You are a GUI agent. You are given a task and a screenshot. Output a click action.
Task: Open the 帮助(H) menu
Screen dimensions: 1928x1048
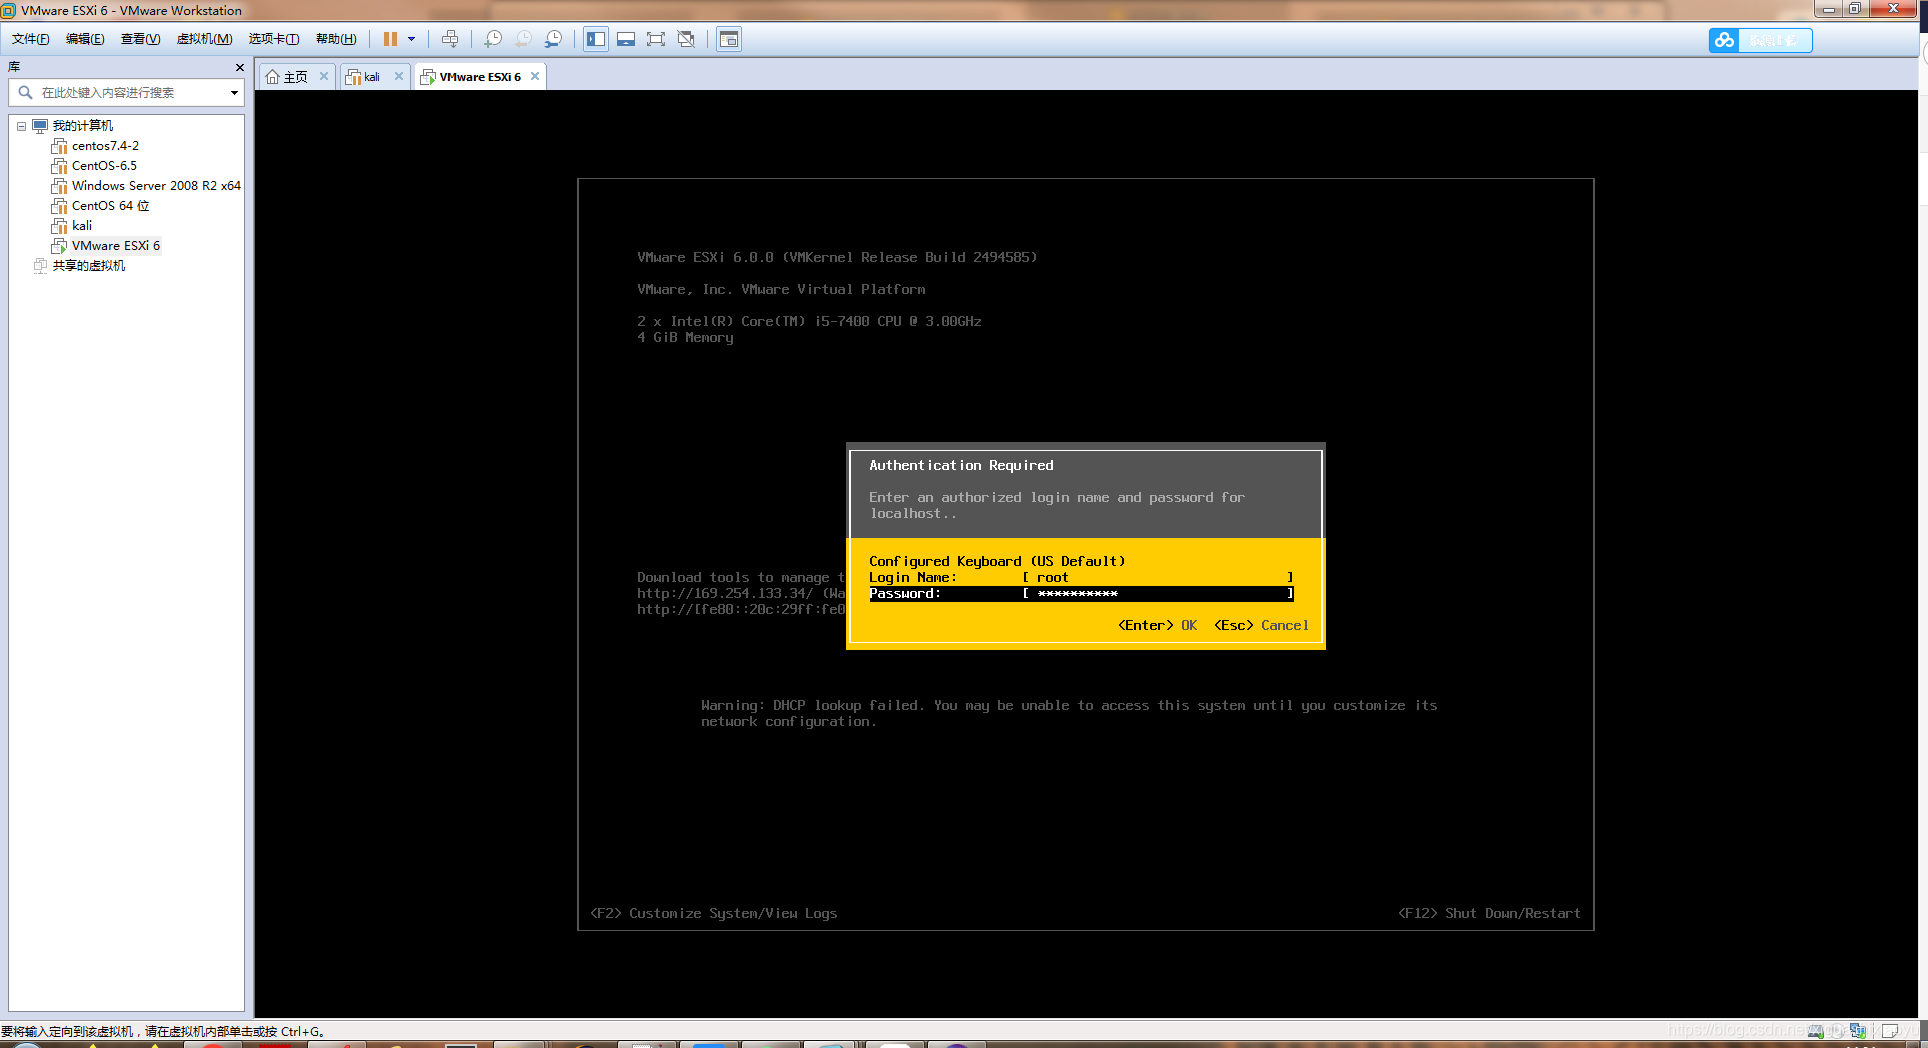click(x=336, y=39)
